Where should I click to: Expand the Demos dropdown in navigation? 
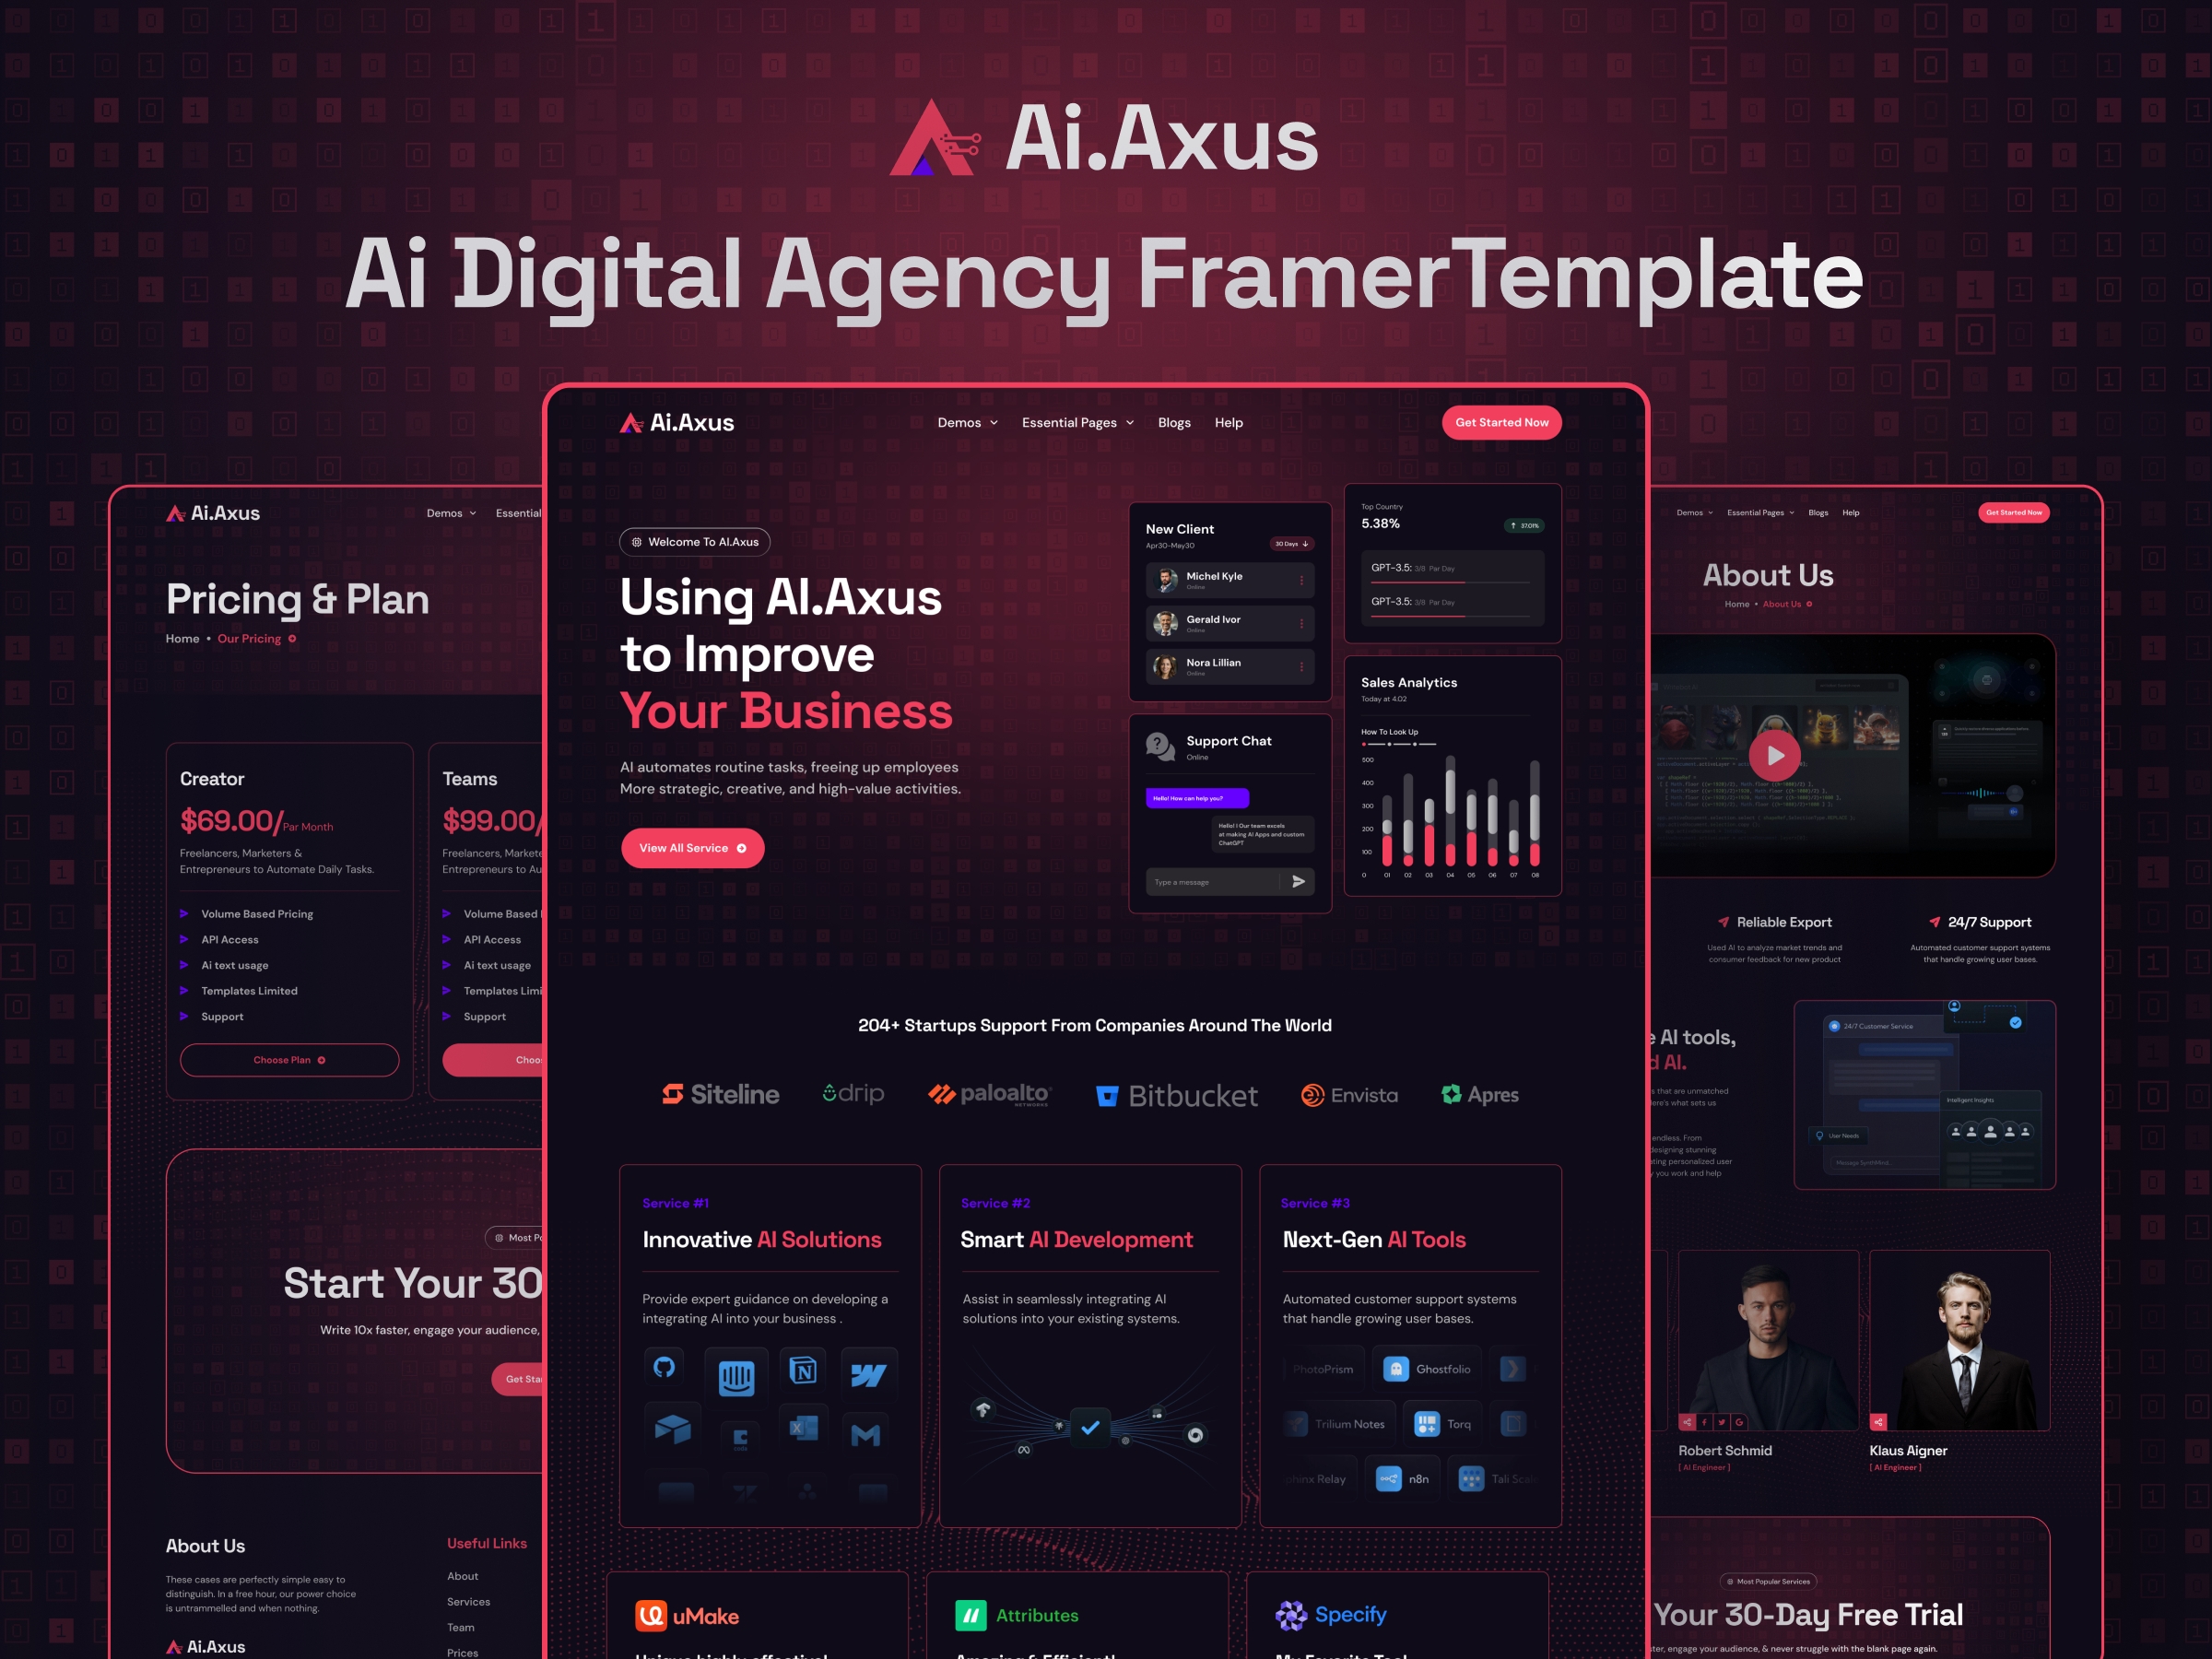point(955,422)
